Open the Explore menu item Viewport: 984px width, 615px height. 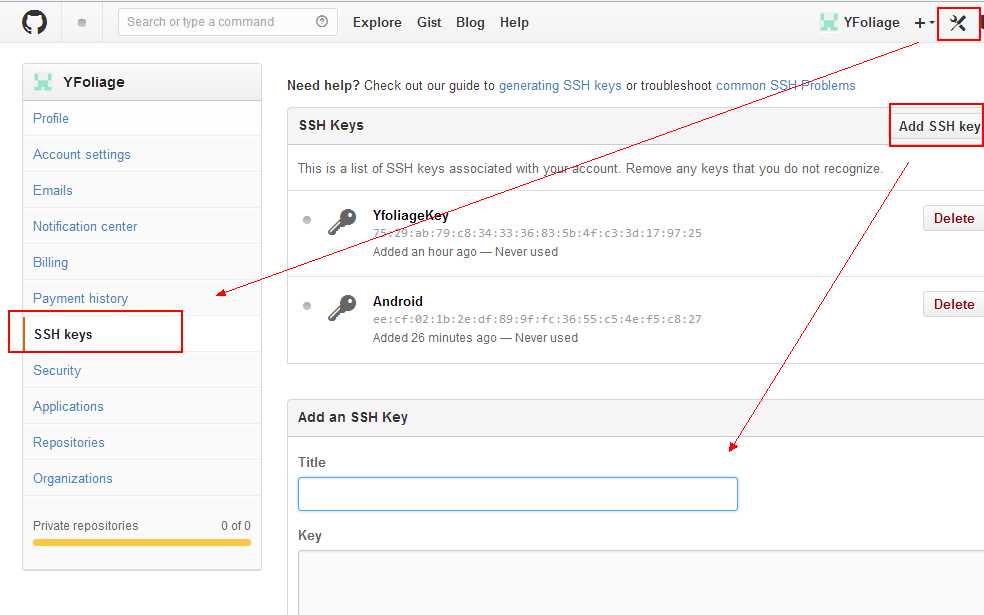coord(377,23)
